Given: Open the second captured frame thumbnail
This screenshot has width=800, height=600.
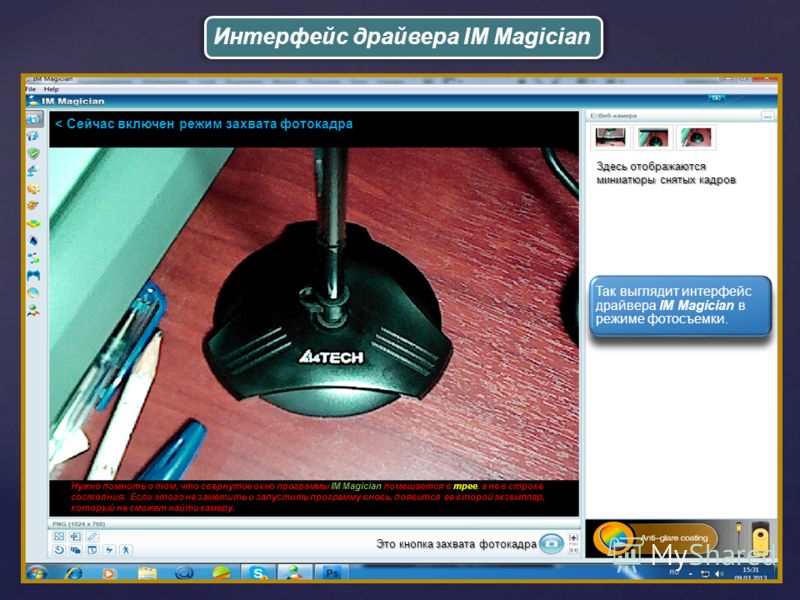Looking at the screenshot, I should tap(653, 137).
